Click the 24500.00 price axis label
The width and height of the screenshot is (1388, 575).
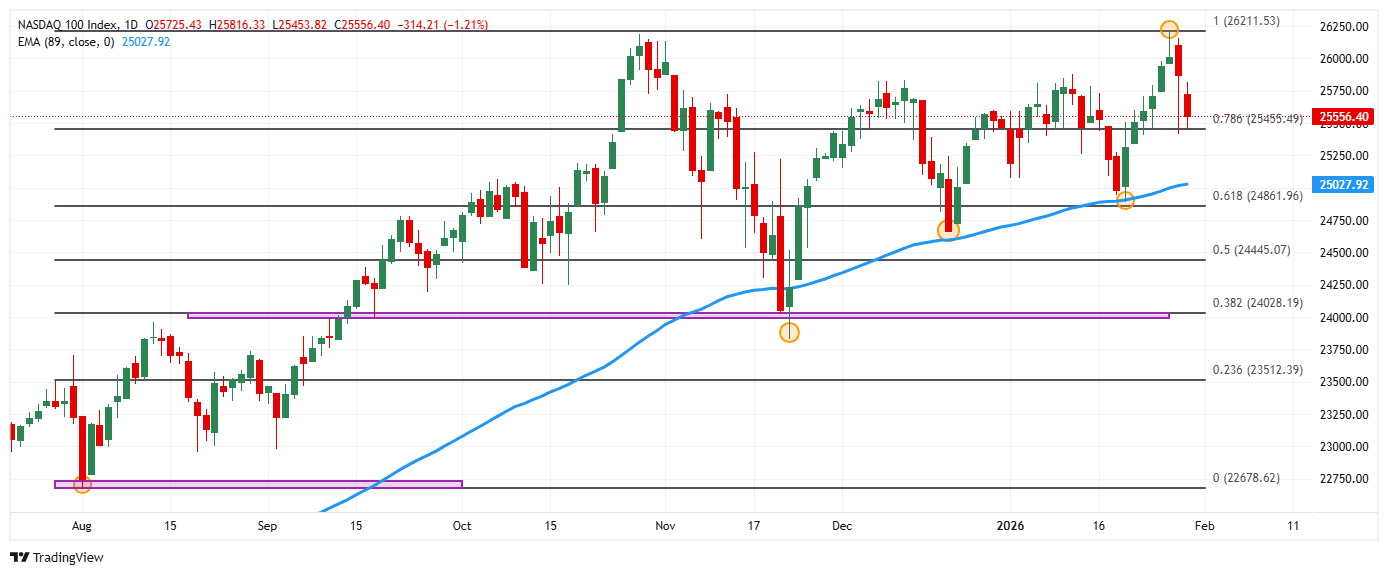pyautogui.click(x=1346, y=253)
